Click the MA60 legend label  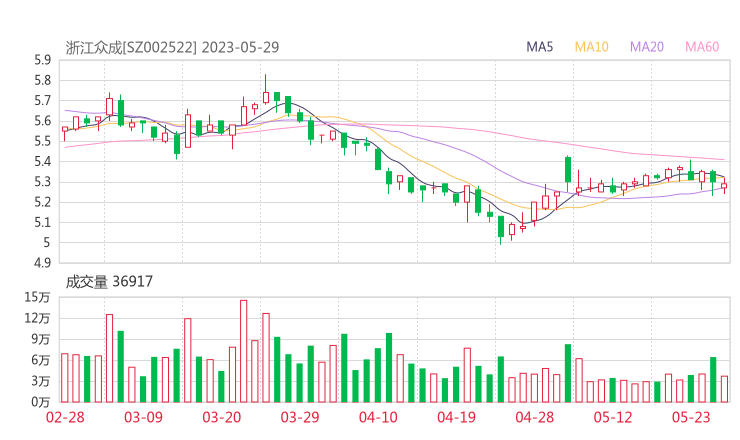tap(702, 47)
